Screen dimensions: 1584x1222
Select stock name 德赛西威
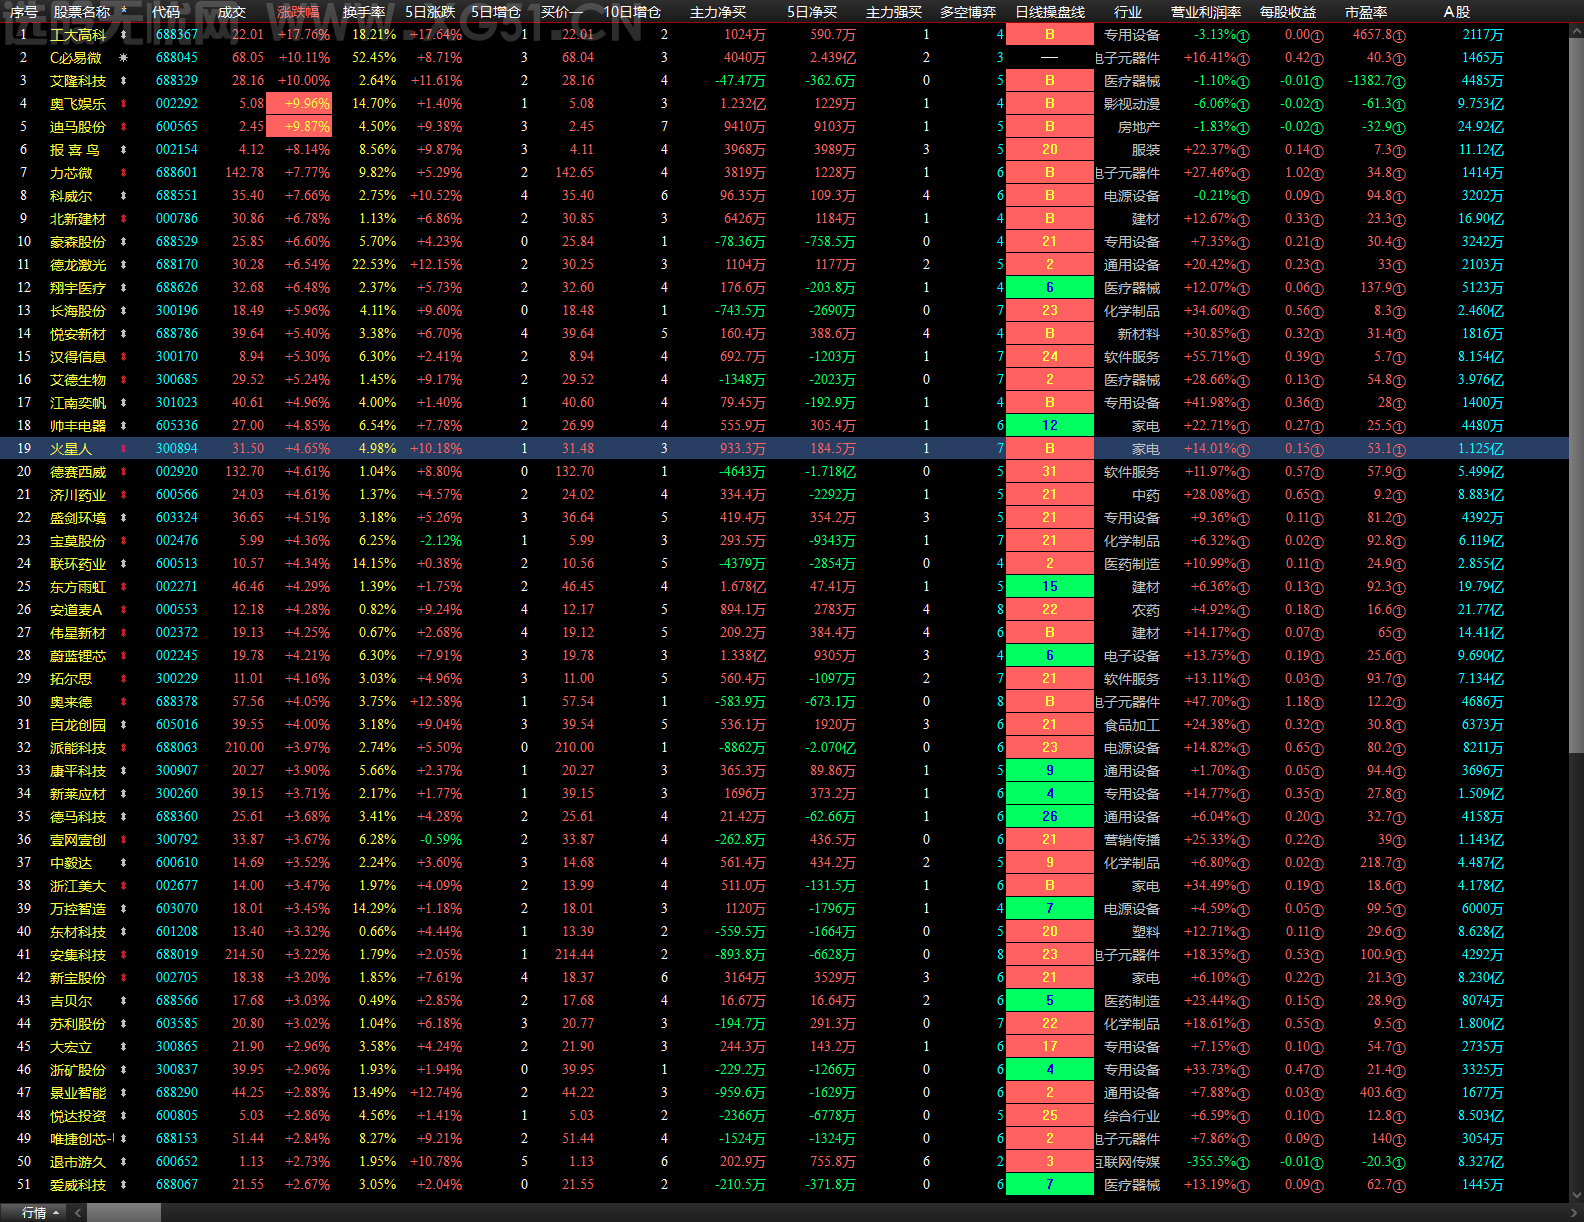pyautogui.click(x=78, y=472)
